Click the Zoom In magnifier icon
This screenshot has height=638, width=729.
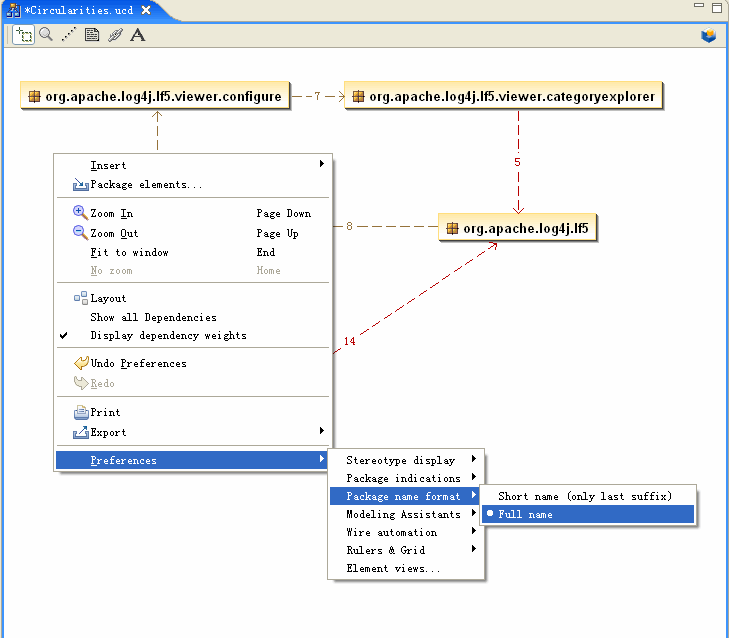tap(80, 213)
